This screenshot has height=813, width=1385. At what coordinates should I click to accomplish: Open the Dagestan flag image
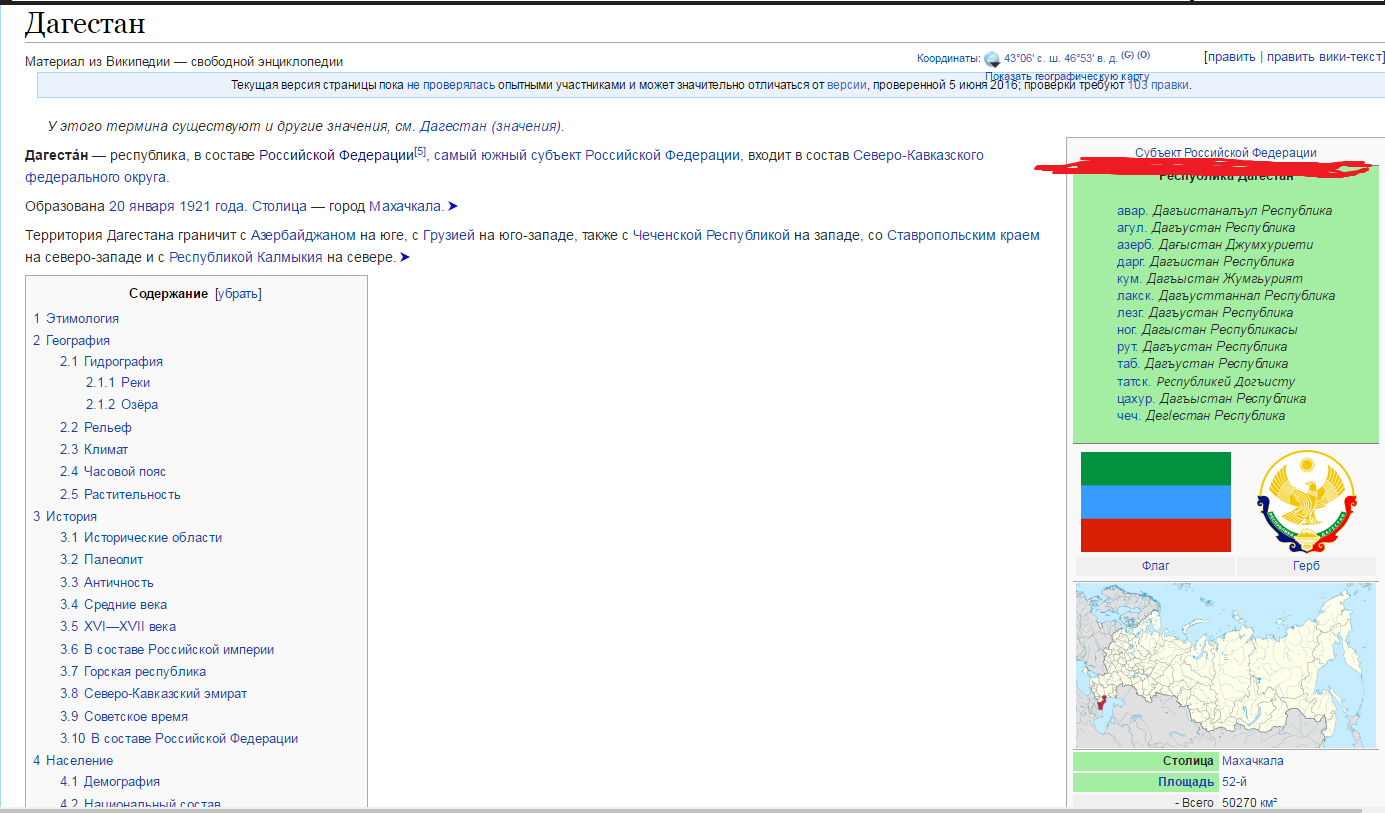[x=1155, y=502]
